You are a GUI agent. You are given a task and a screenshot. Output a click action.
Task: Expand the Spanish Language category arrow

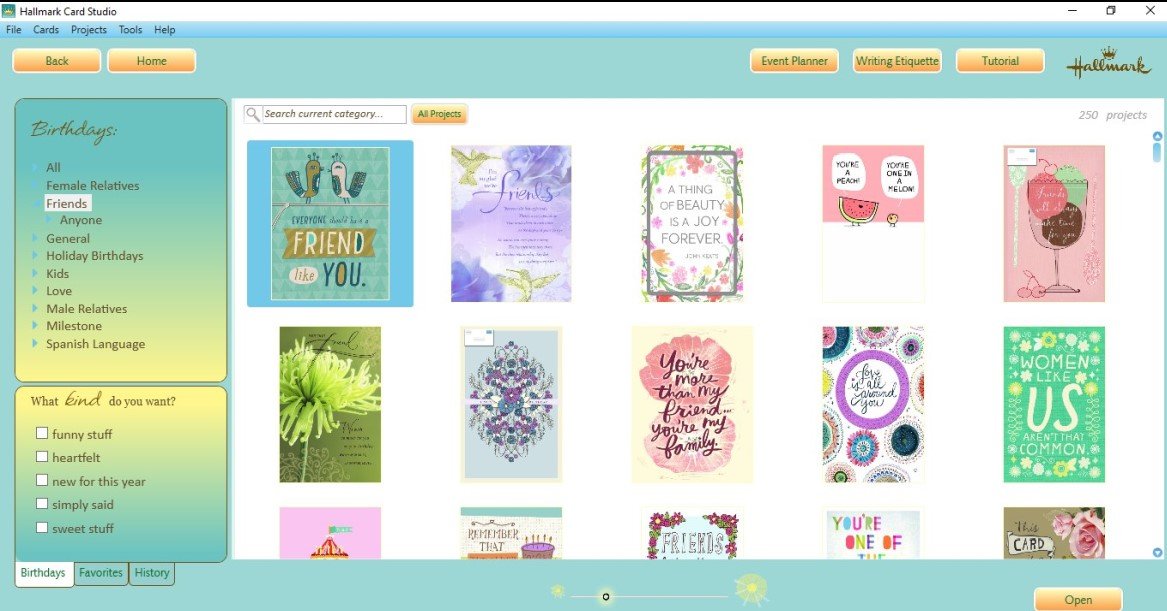click(x=35, y=344)
